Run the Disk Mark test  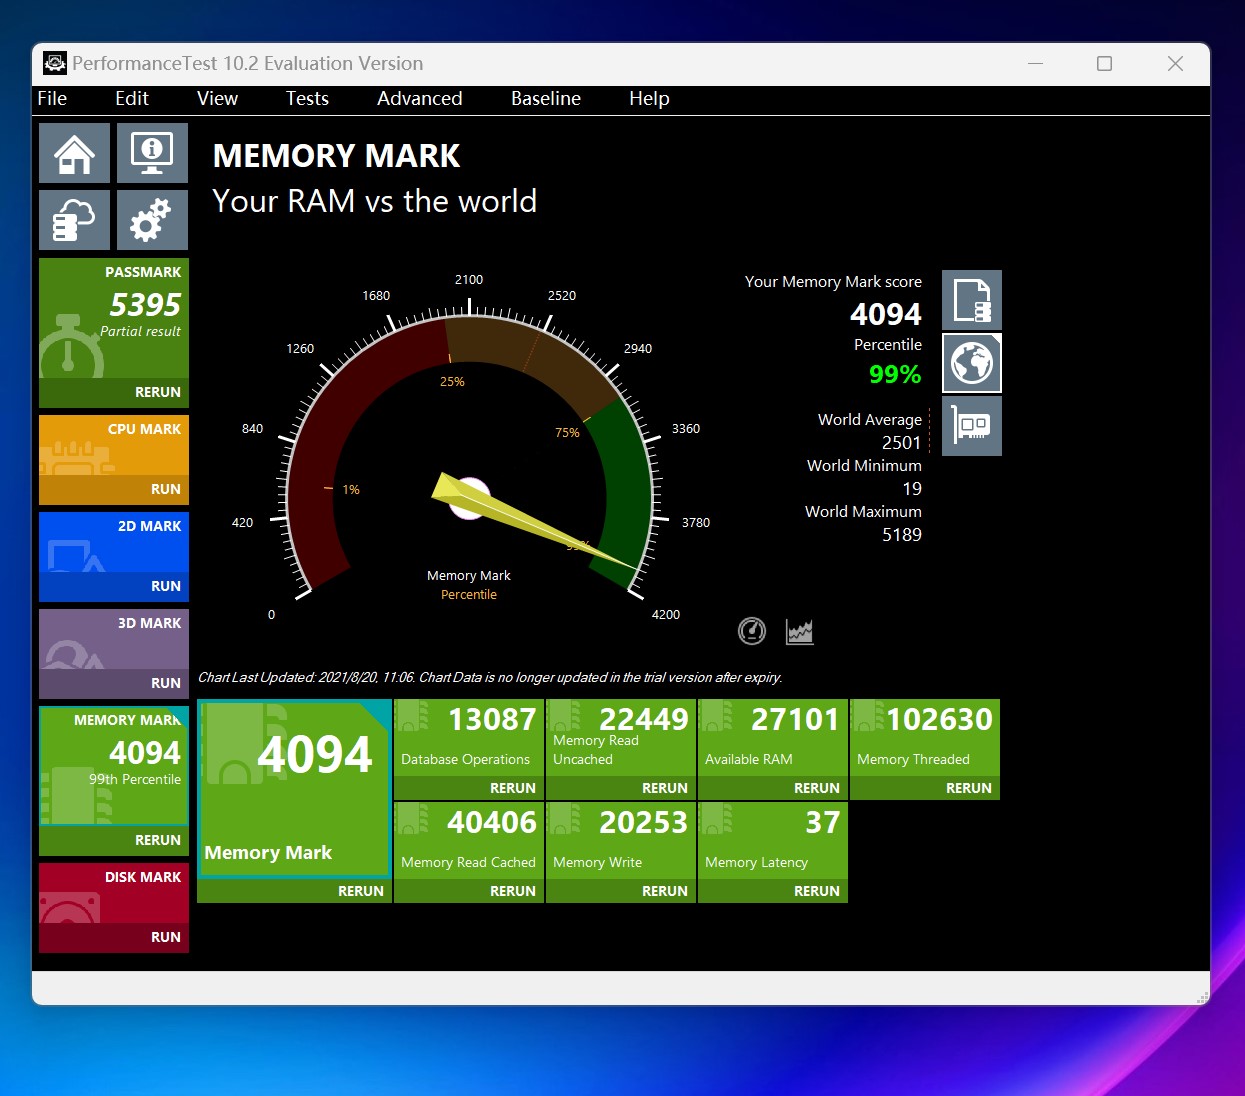[165, 937]
